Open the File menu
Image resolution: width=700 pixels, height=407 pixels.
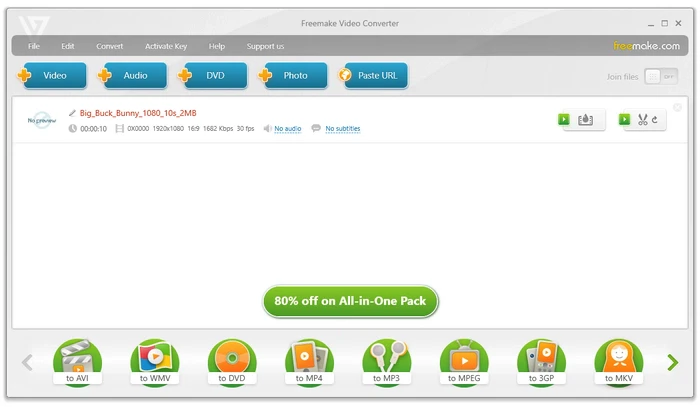point(34,46)
